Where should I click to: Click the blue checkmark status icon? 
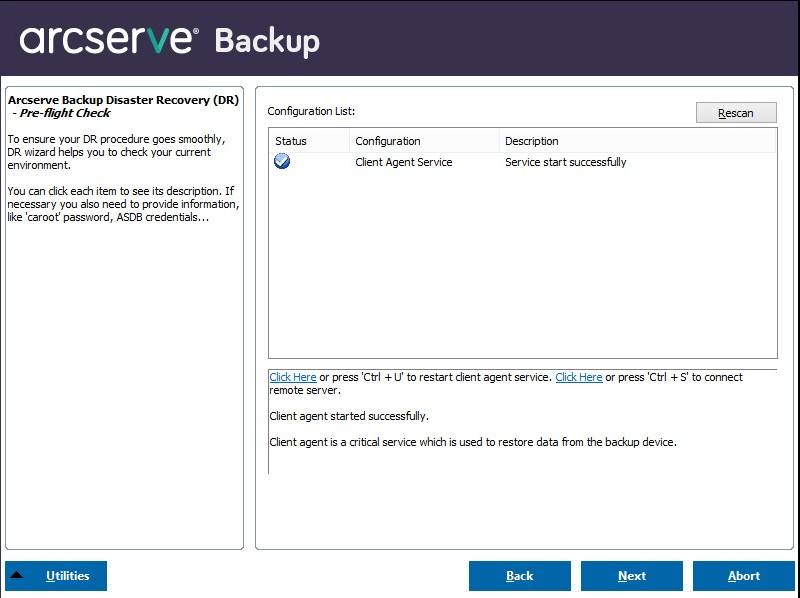(x=282, y=161)
